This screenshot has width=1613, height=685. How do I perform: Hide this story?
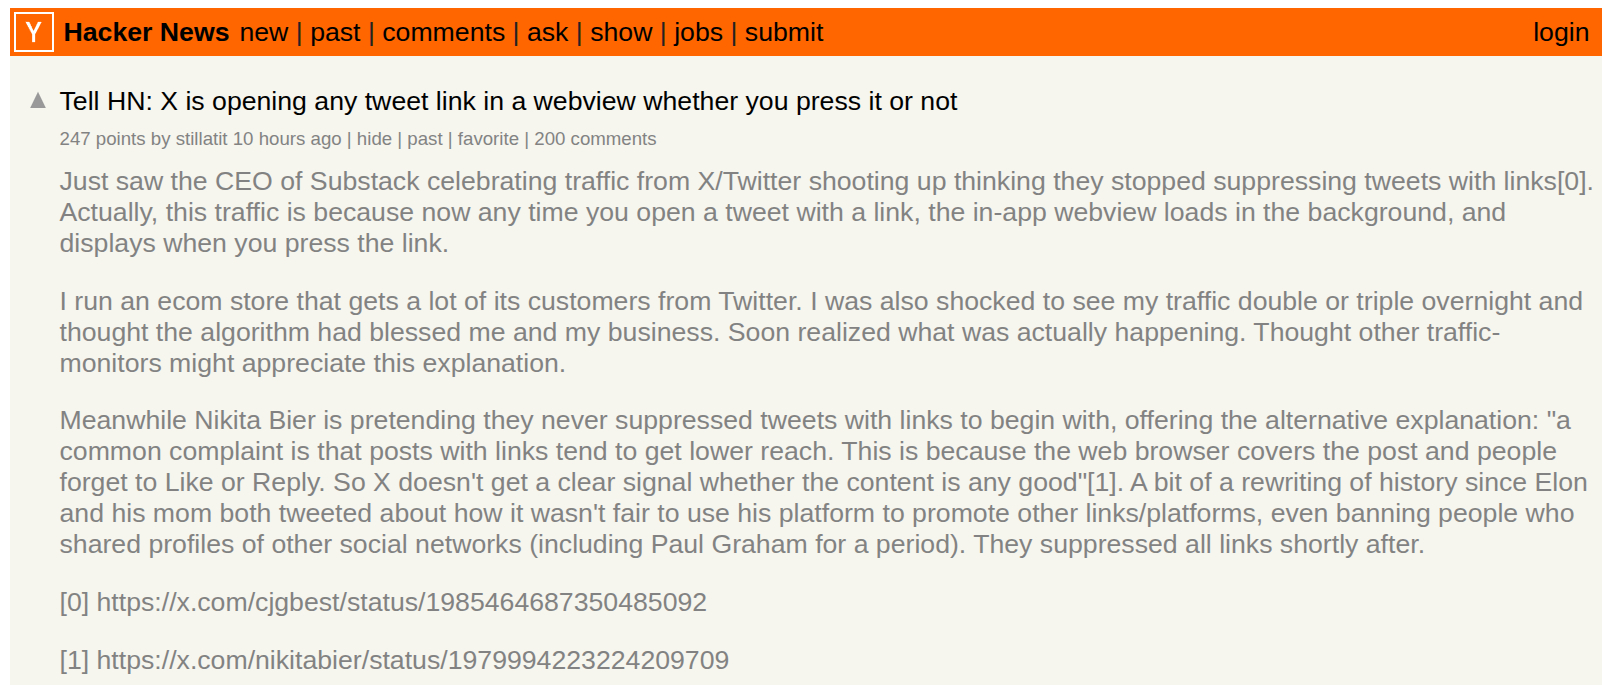point(374,139)
